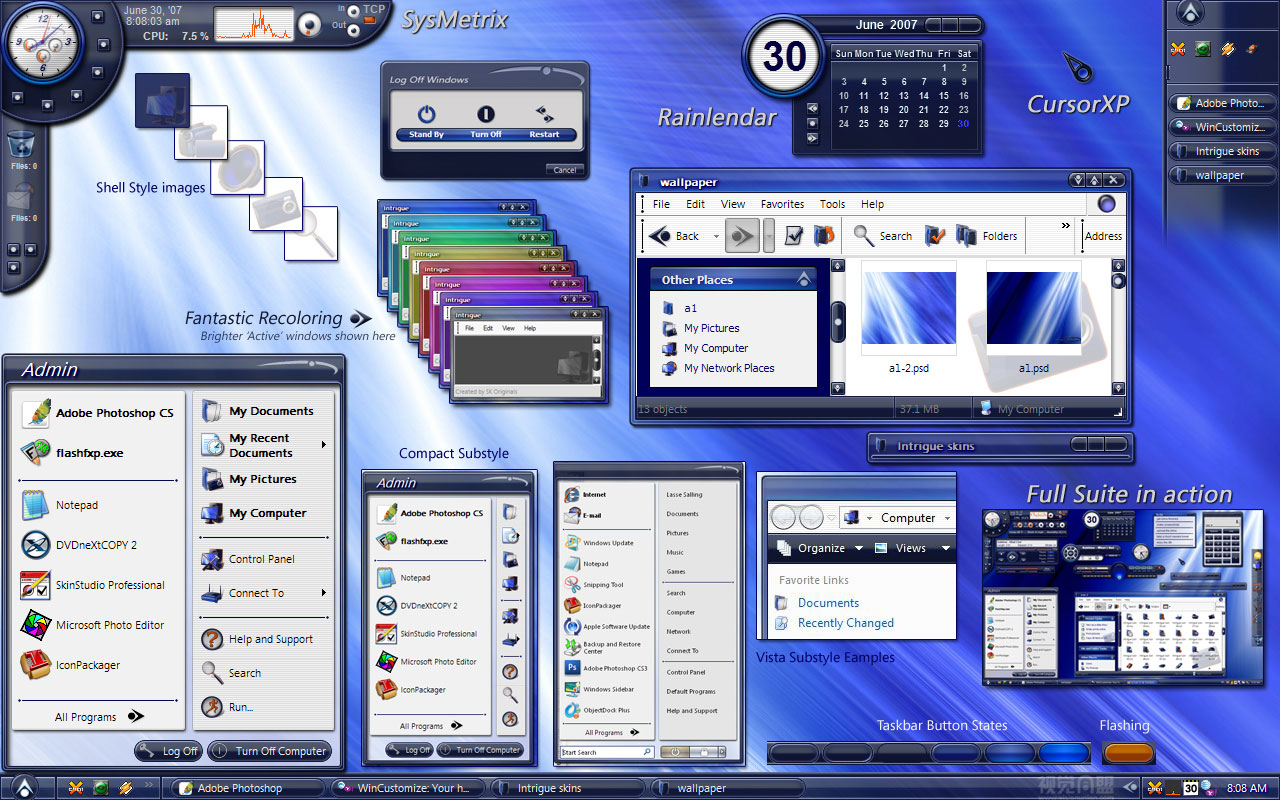Viewport: 1280px width, 800px height.
Task: Open the Back button history dropdown arrow
Action: pyautogui.click(x=716, y=237)
